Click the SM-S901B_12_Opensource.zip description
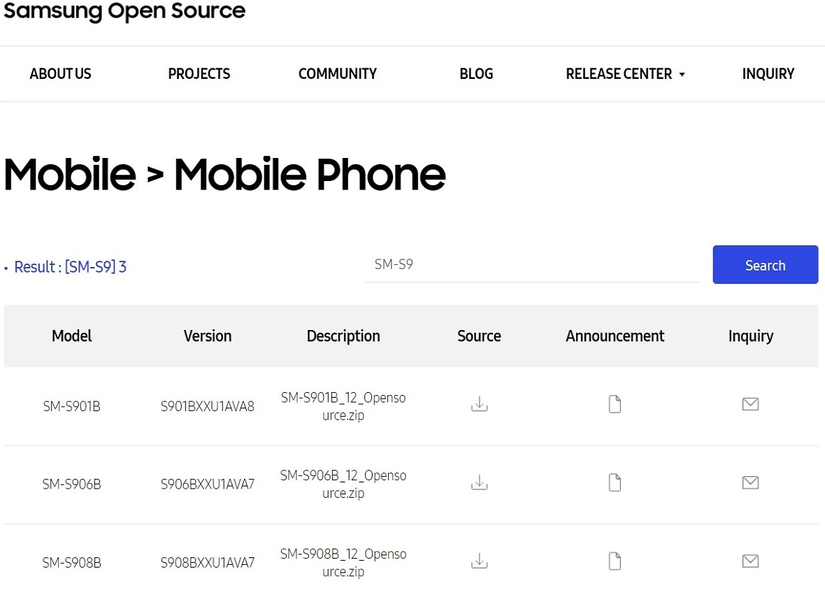 [343, 406]
